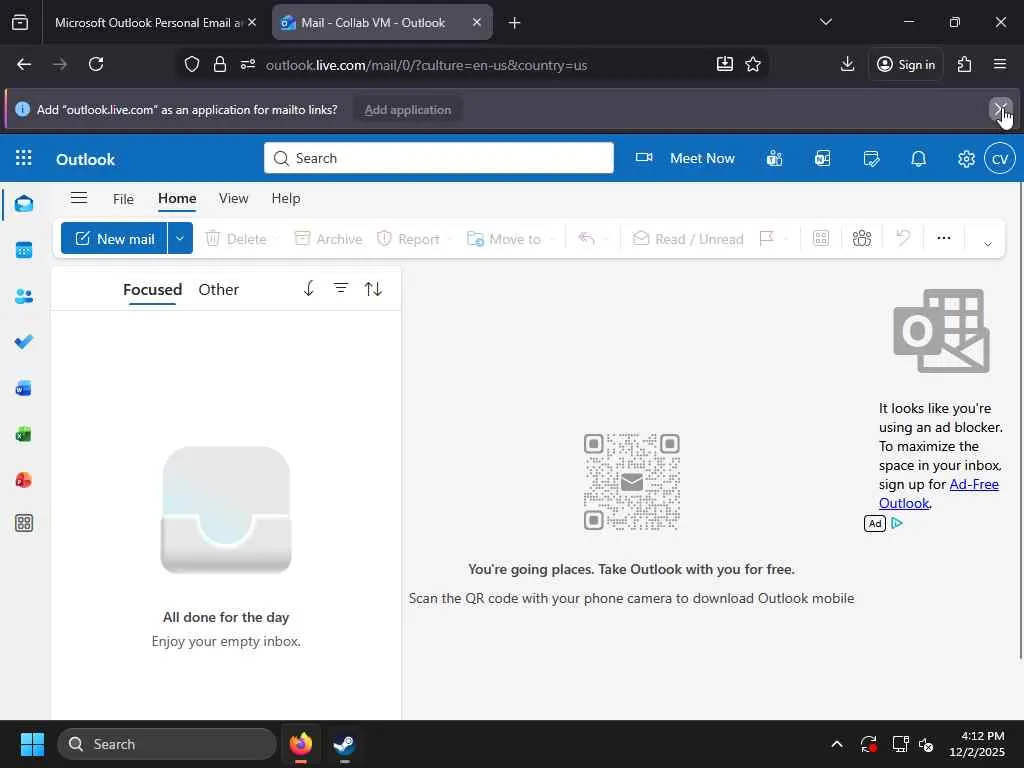Screen dimensions: 1024x768
Task: Open Steam from the taskbar
Action: click(344, 744)
